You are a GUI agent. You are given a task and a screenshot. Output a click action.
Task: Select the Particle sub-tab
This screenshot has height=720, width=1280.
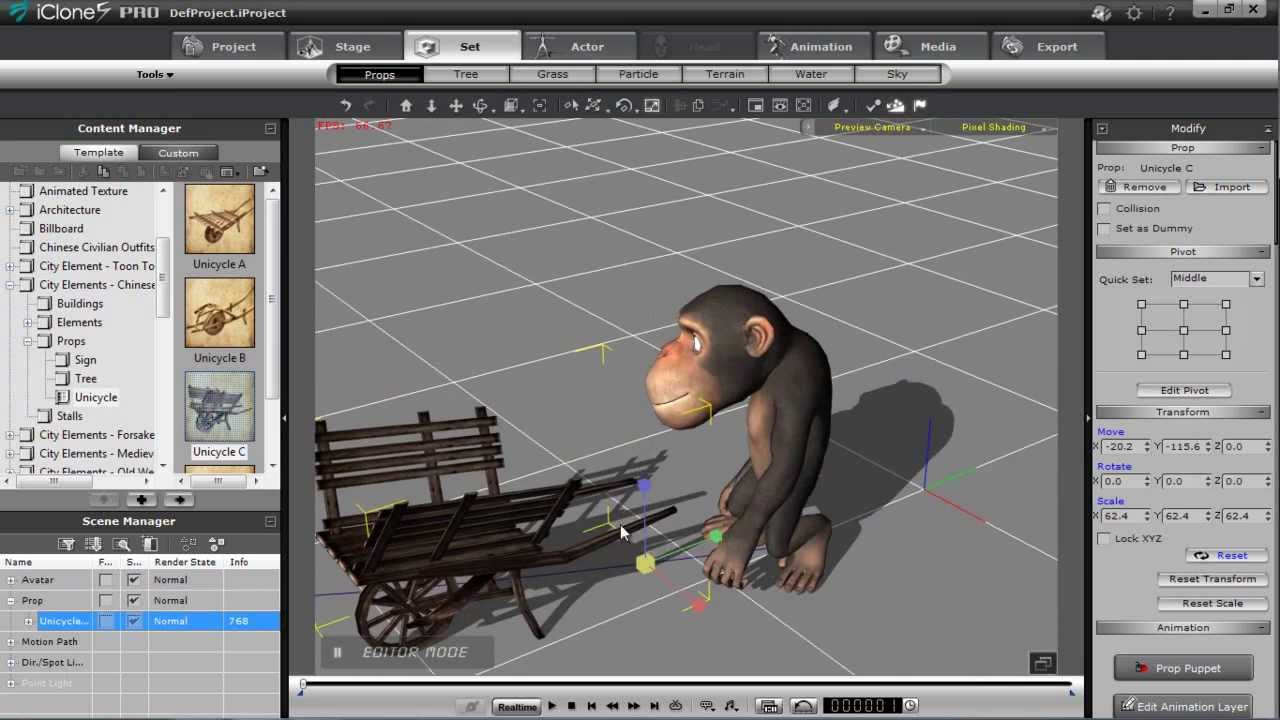[638, 74]
